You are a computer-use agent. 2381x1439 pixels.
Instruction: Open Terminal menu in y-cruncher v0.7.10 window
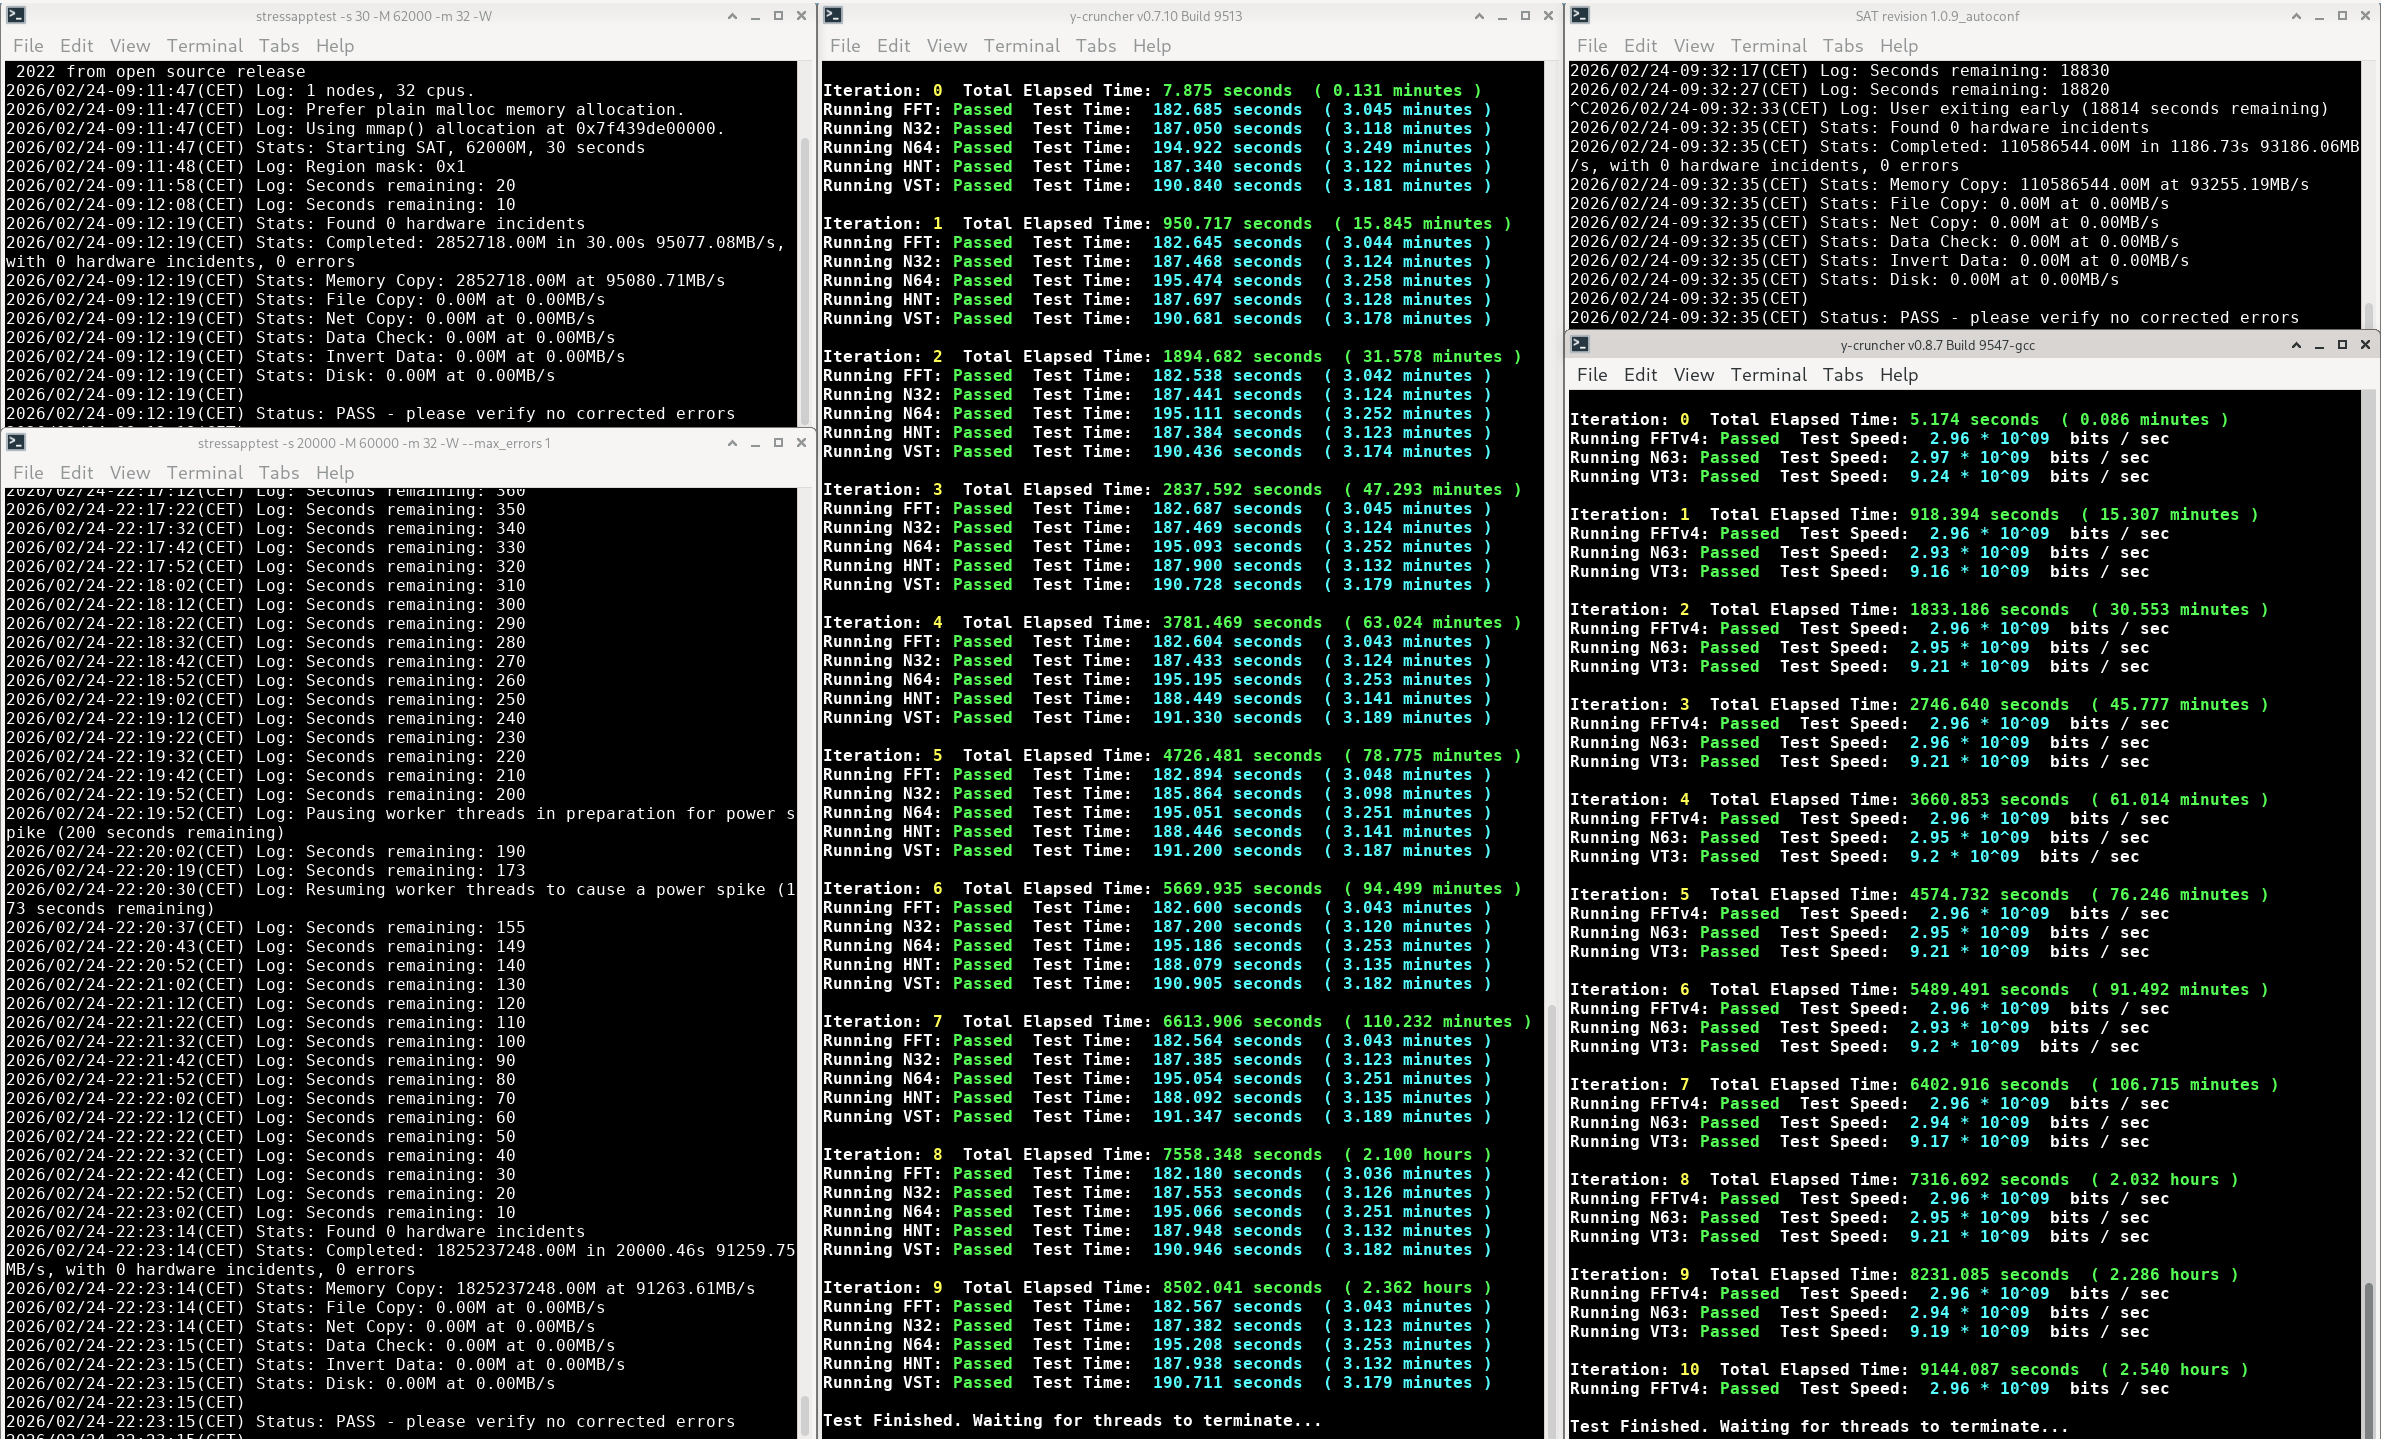1021,46
